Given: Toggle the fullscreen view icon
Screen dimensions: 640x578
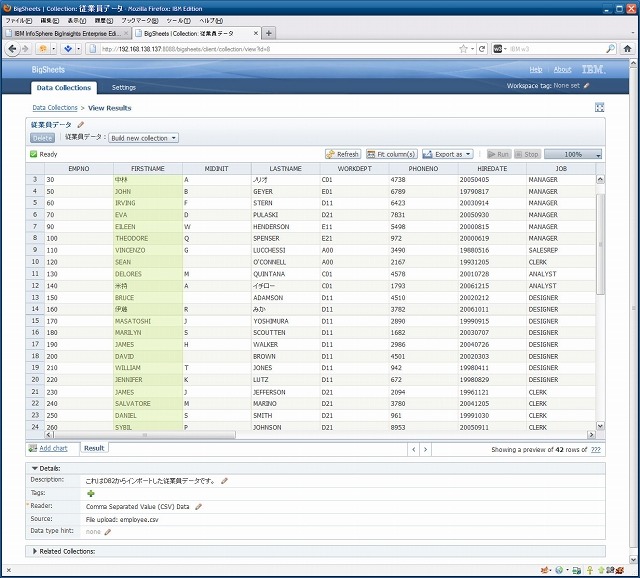Looking at the screenshot, I should pos(599,107).
